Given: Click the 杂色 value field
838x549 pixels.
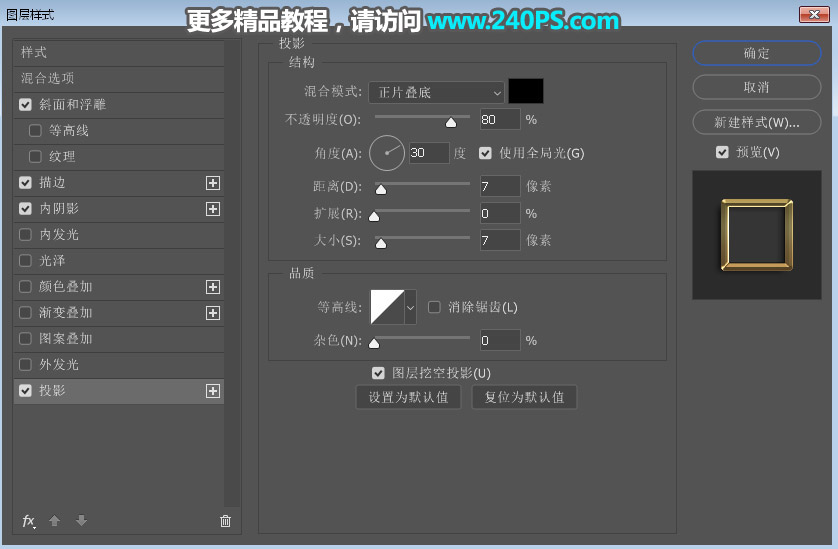Looking at the screenshot, I should 500,340.
